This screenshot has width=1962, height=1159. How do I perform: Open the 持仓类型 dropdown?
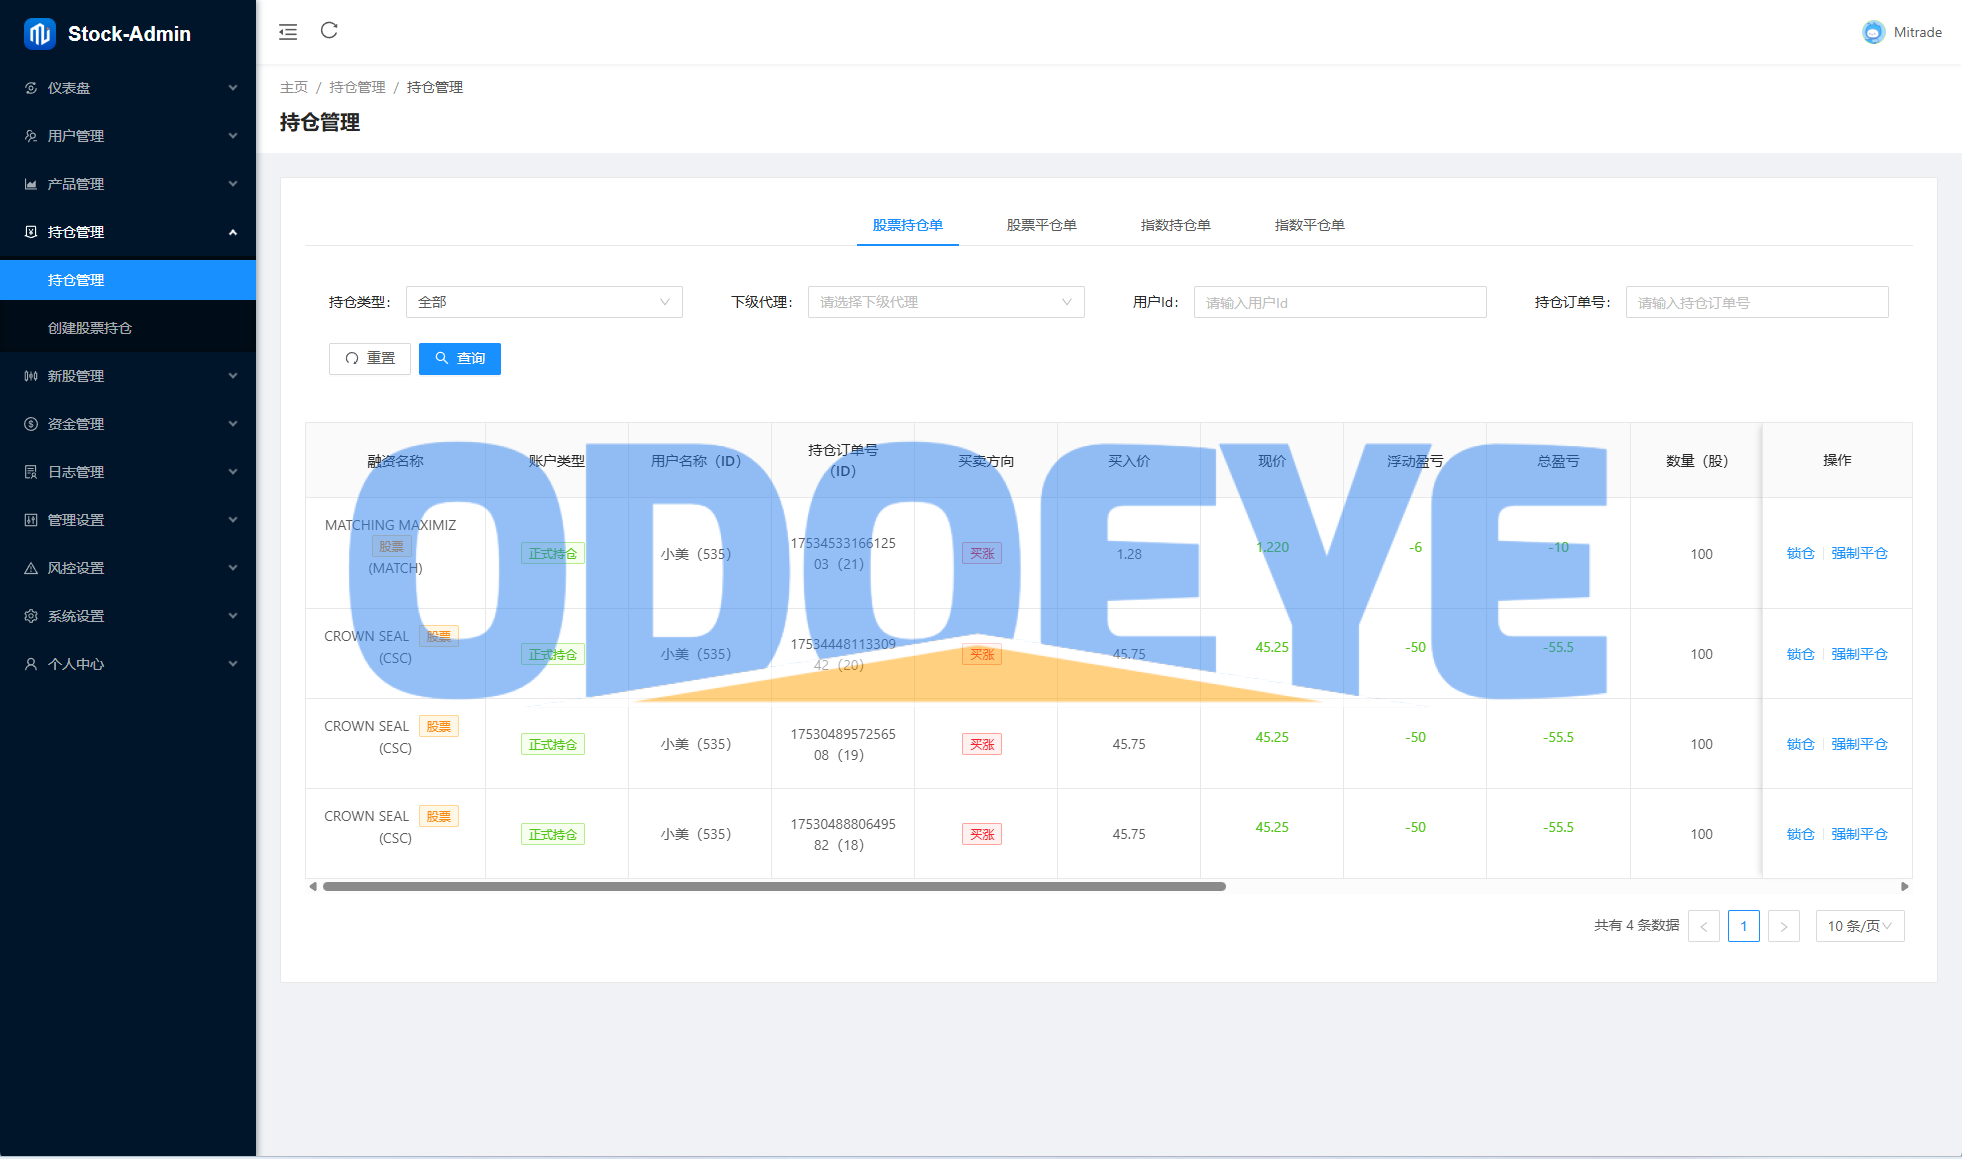[x=544, y=302]
